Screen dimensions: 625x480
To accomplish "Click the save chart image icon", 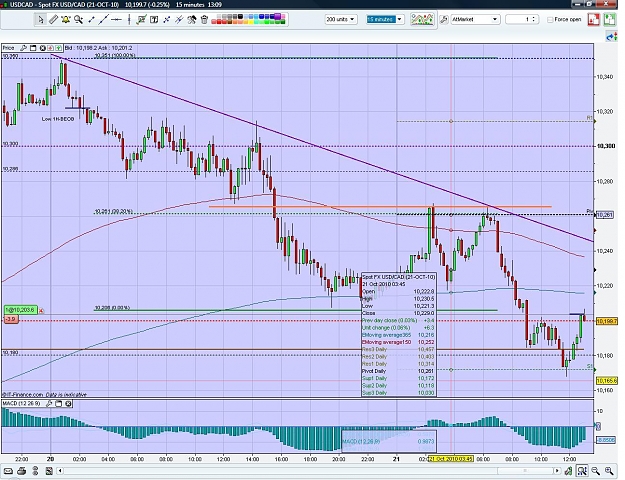I will tap(49, 471).
